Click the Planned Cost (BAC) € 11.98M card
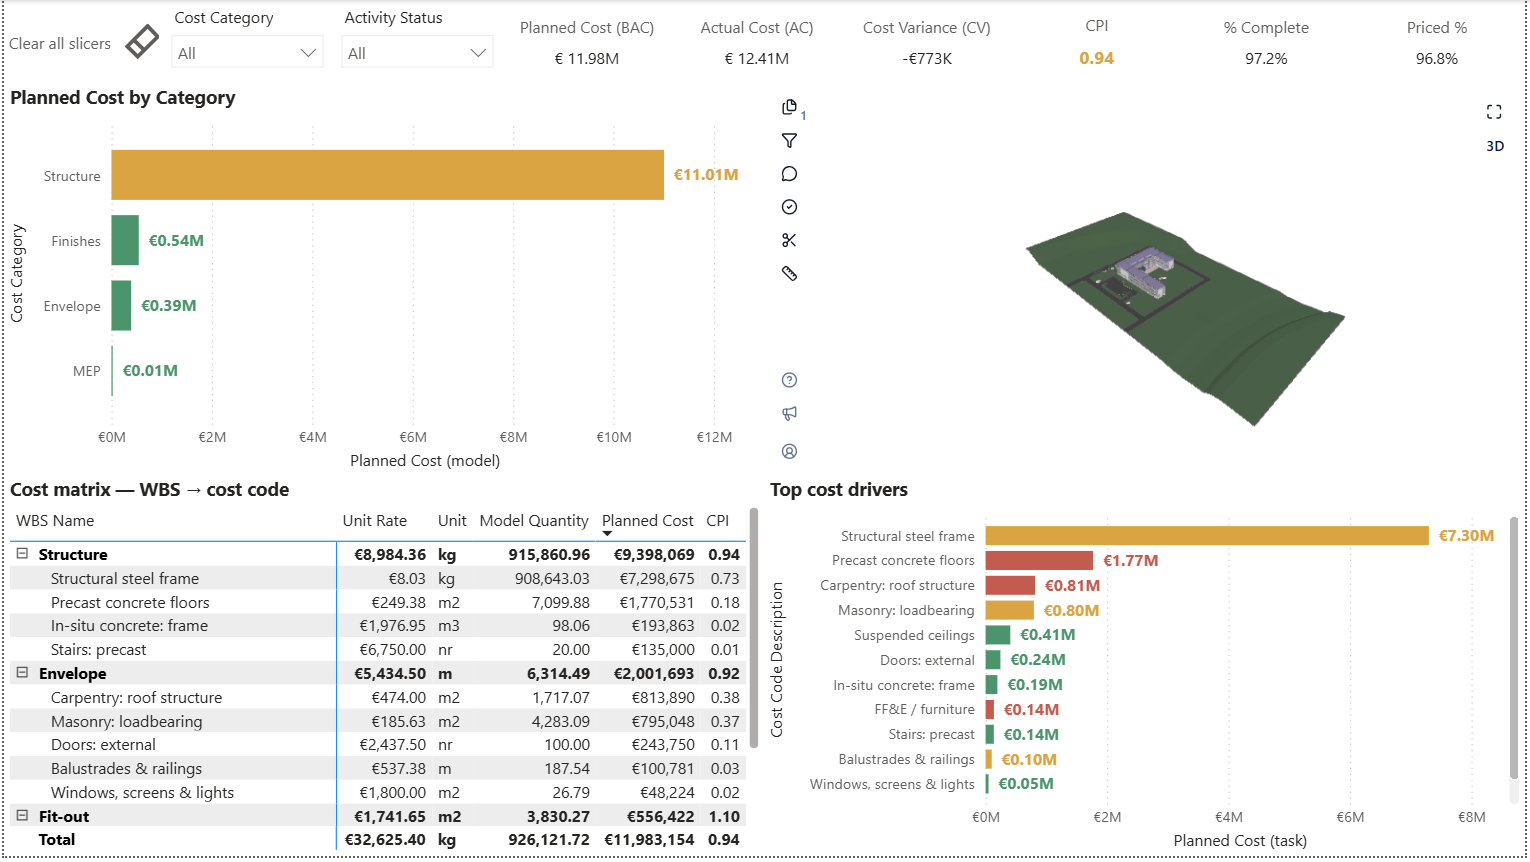1530x862 pixels. [587, 43]
